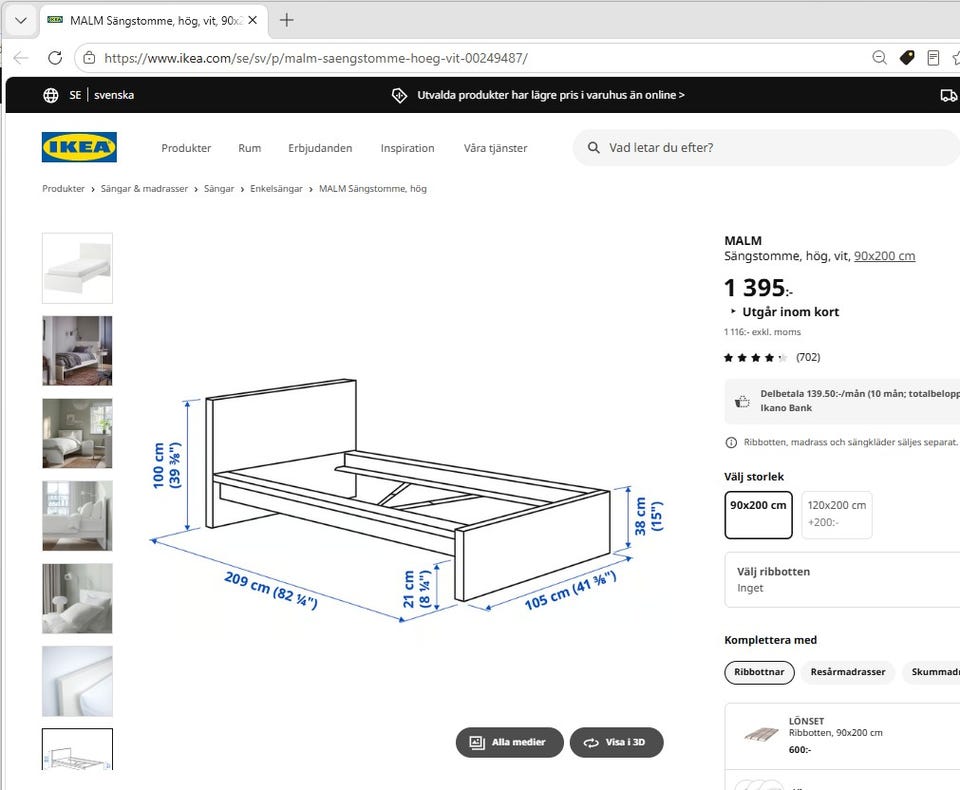Image resolution: width=960 pixels, height=790 pixels.
Task: Open the Erbjudanden menu
Action: (320, 148)
